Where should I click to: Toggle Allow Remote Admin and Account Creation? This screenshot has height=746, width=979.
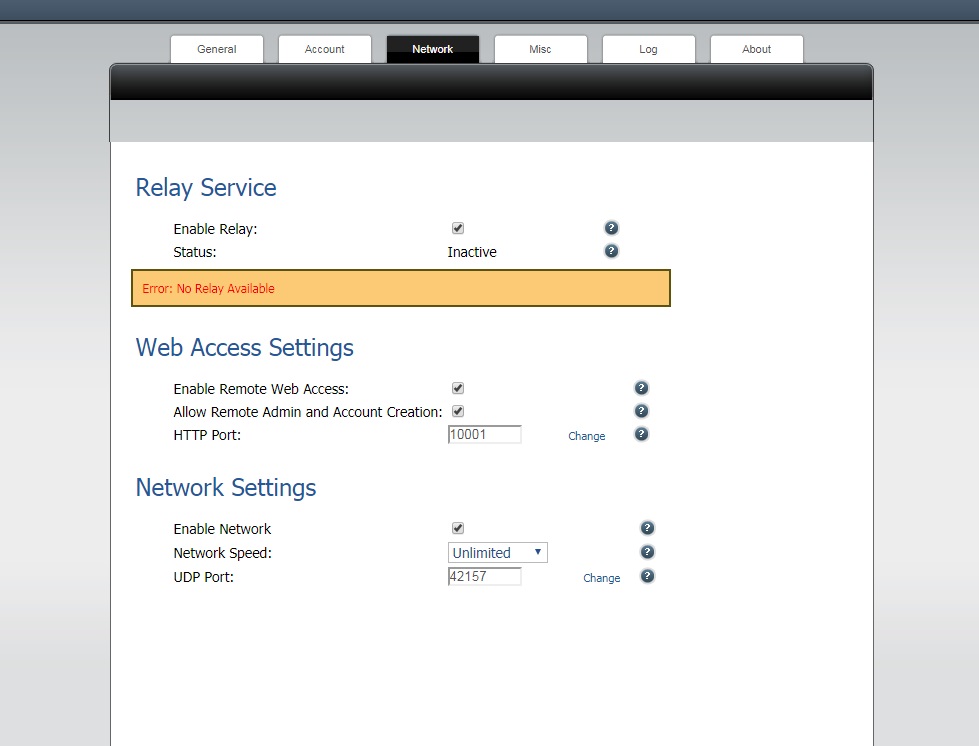point(458,411)
